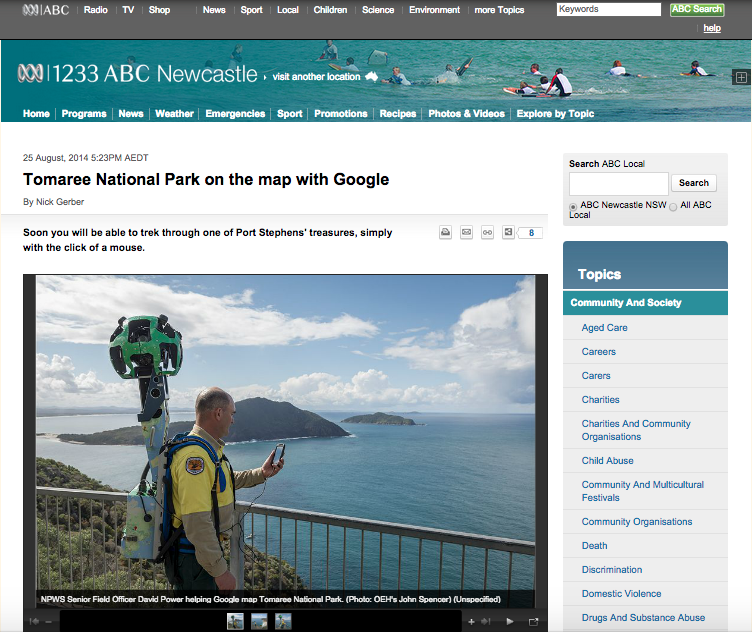Email the article using envelope icon
This screenshot has height=632, width=752.
pyautogui.click(x=466, y=233)
